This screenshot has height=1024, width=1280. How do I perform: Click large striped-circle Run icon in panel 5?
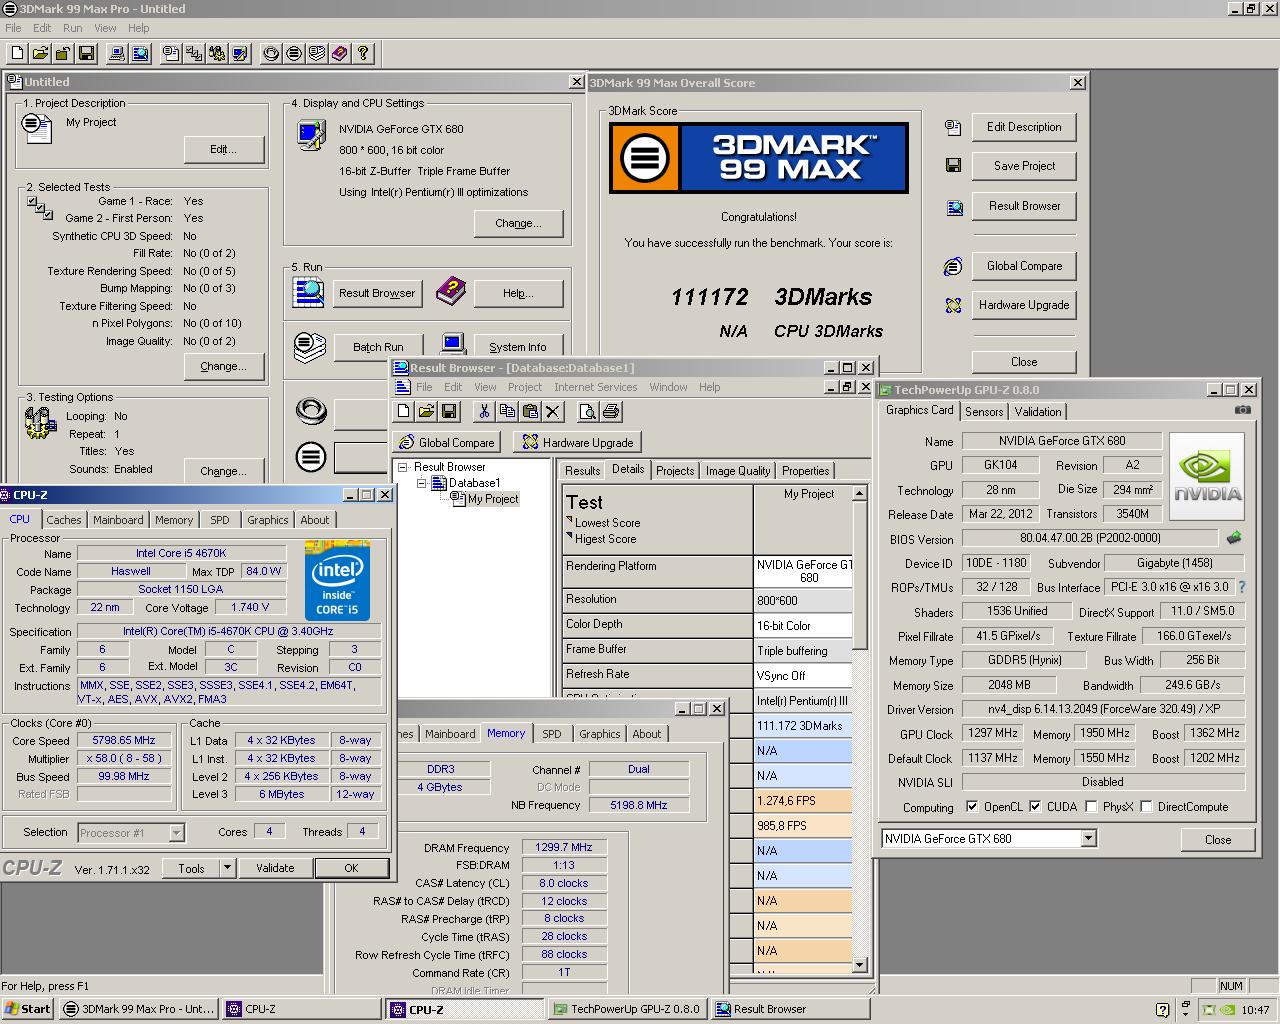[311, 457]
